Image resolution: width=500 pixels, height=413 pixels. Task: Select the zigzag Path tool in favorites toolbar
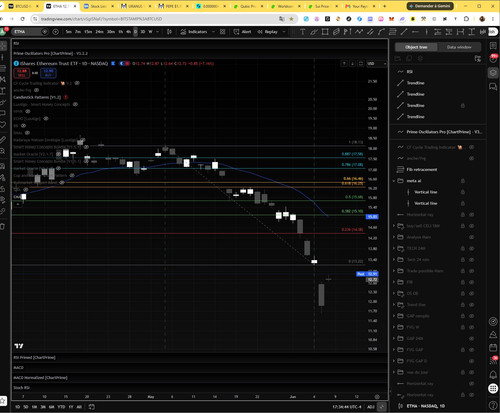[359, 32]
